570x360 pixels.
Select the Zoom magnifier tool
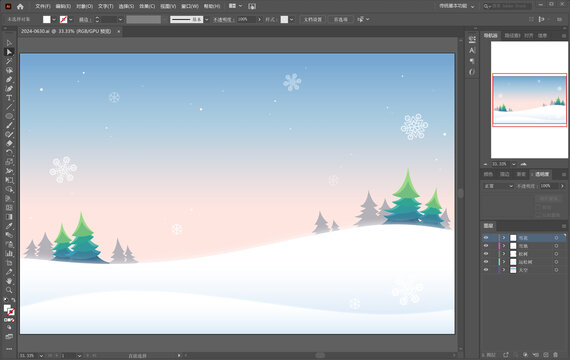point(9,290)
